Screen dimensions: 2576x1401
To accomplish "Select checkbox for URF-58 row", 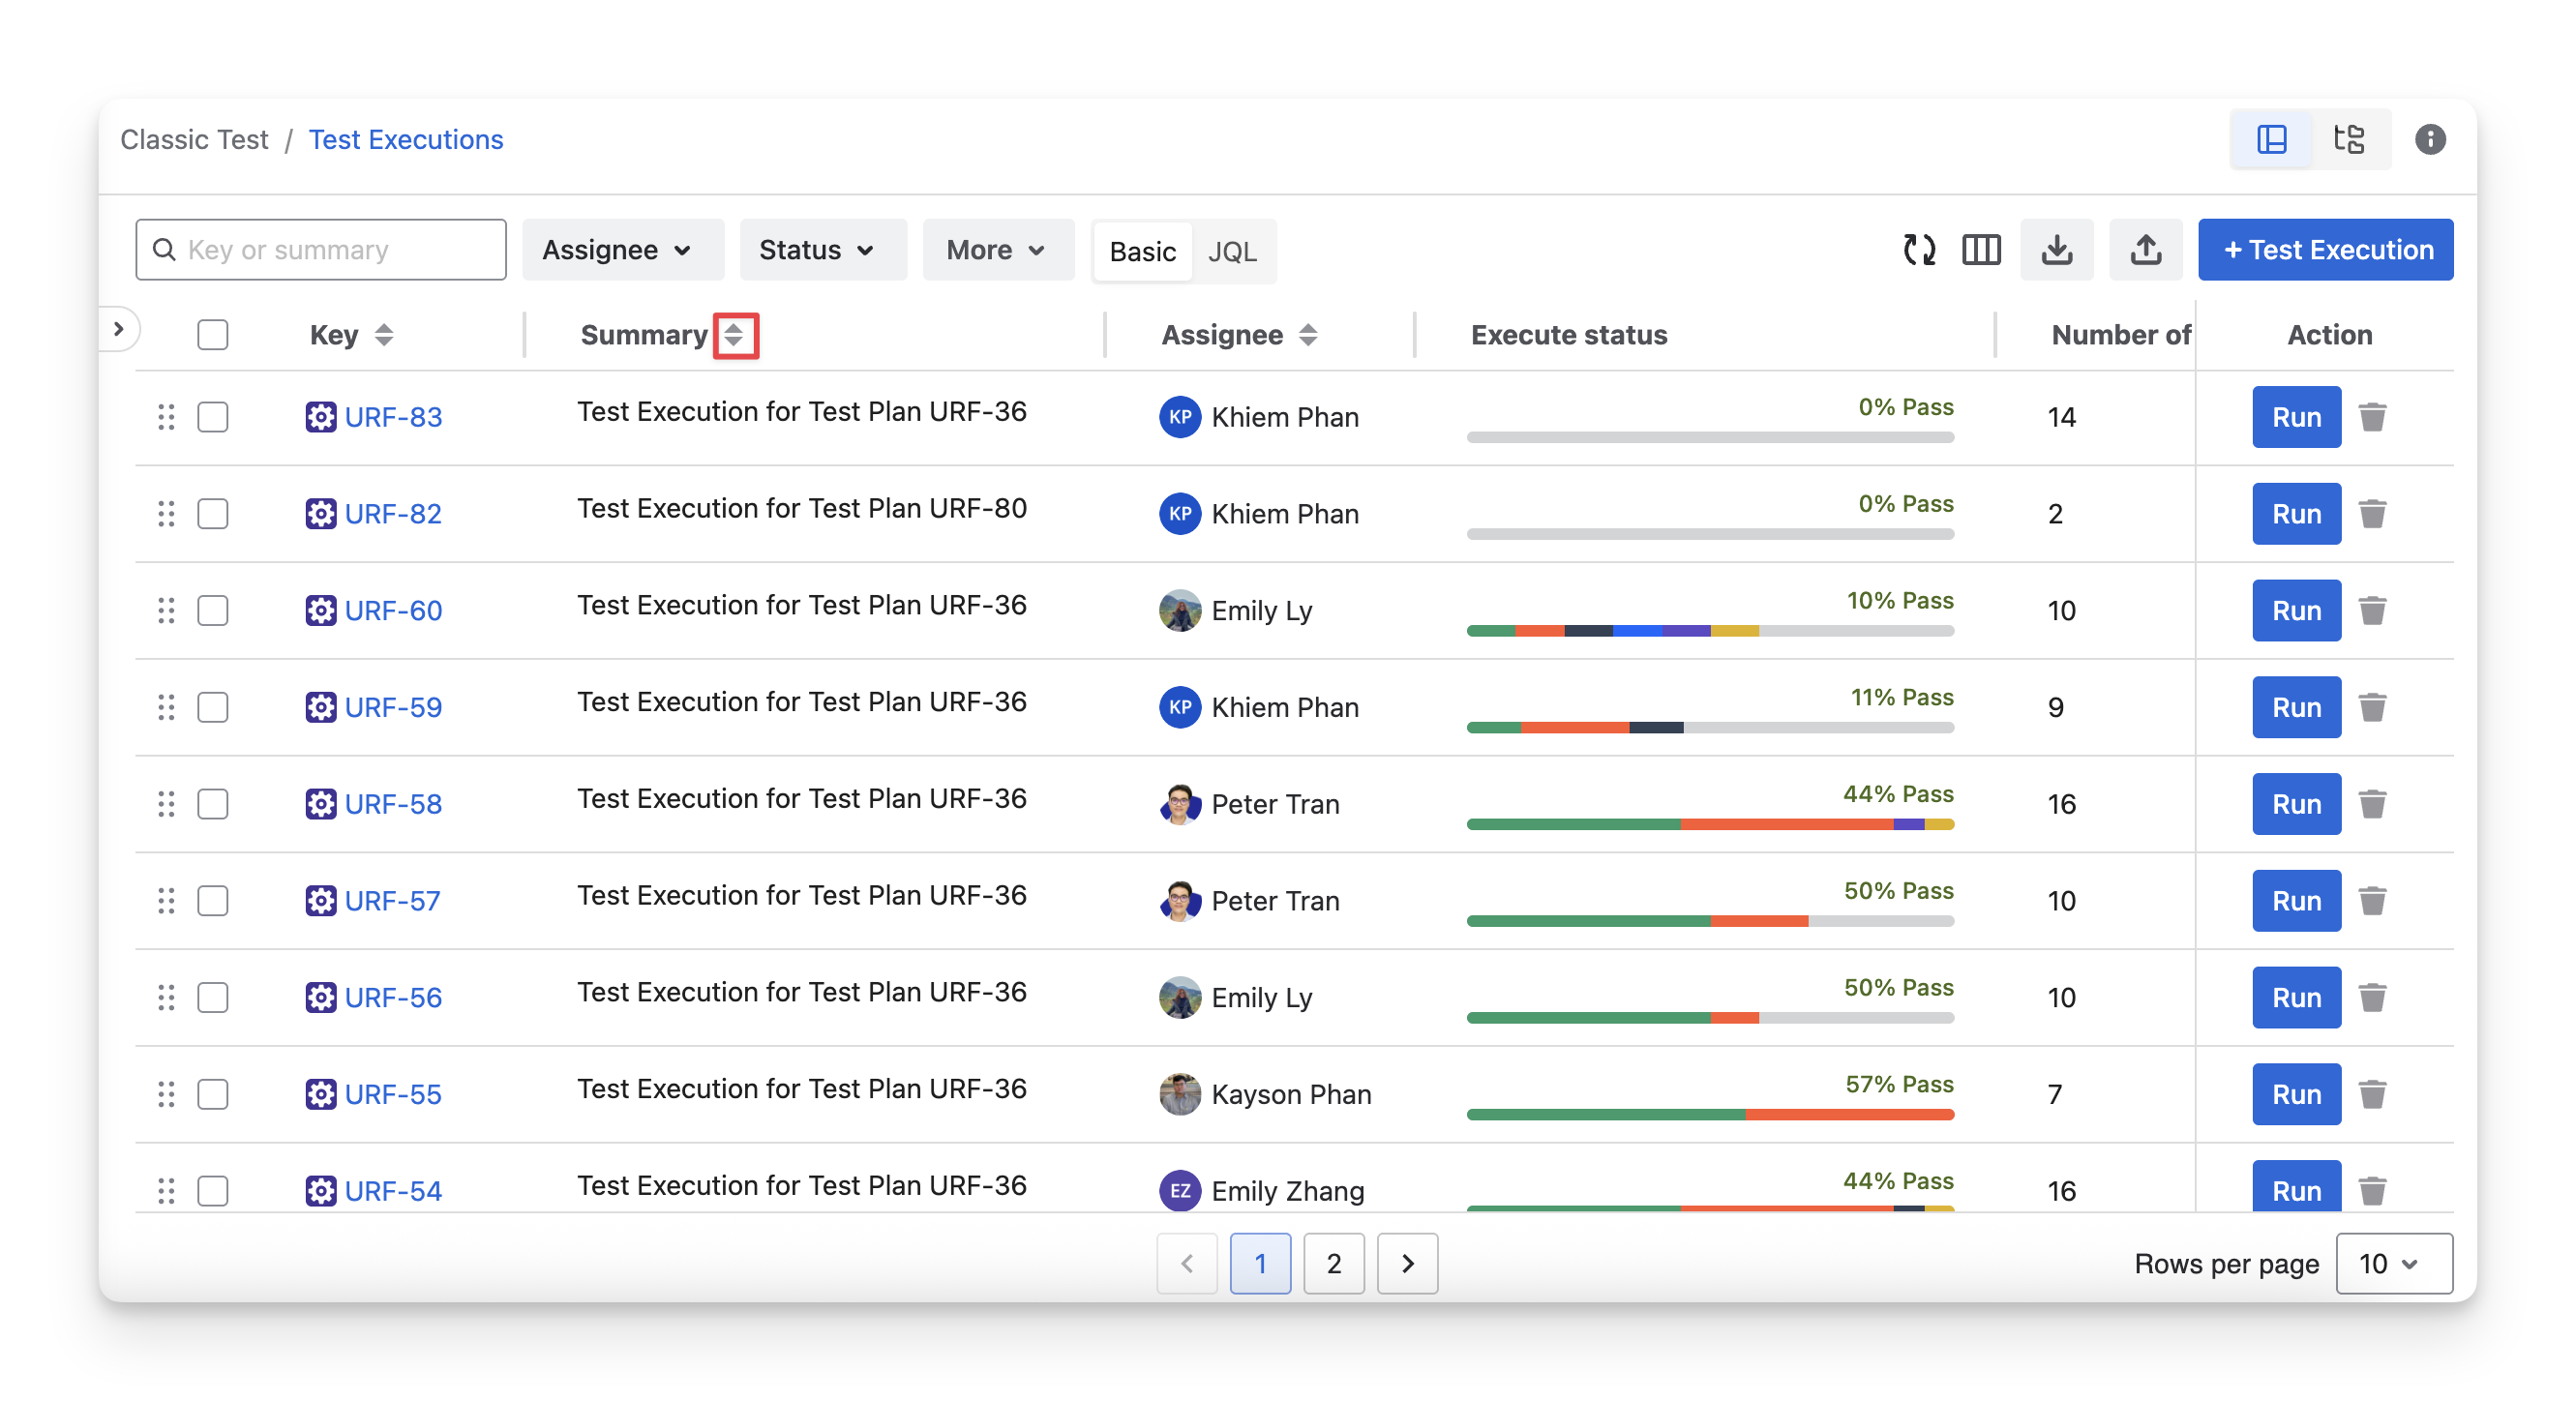I will pos(212,804).
